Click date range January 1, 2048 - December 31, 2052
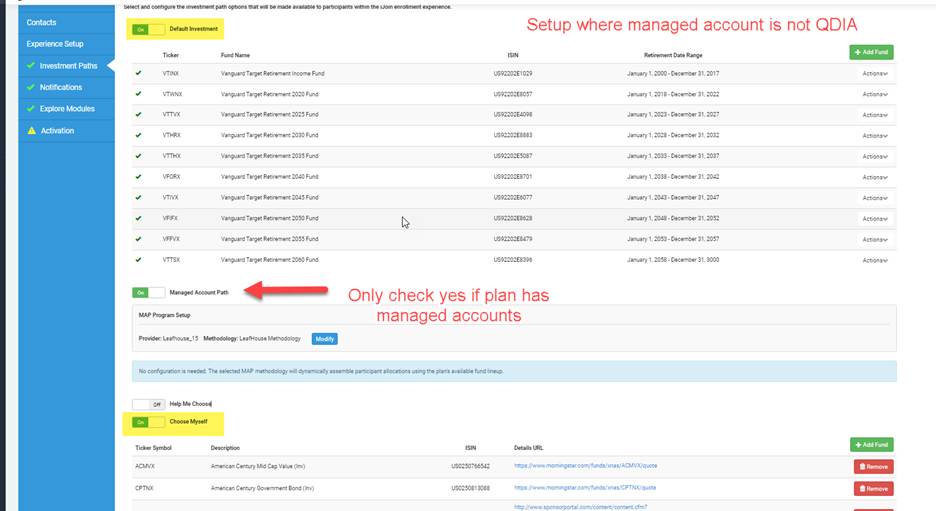 click(673, 218)
